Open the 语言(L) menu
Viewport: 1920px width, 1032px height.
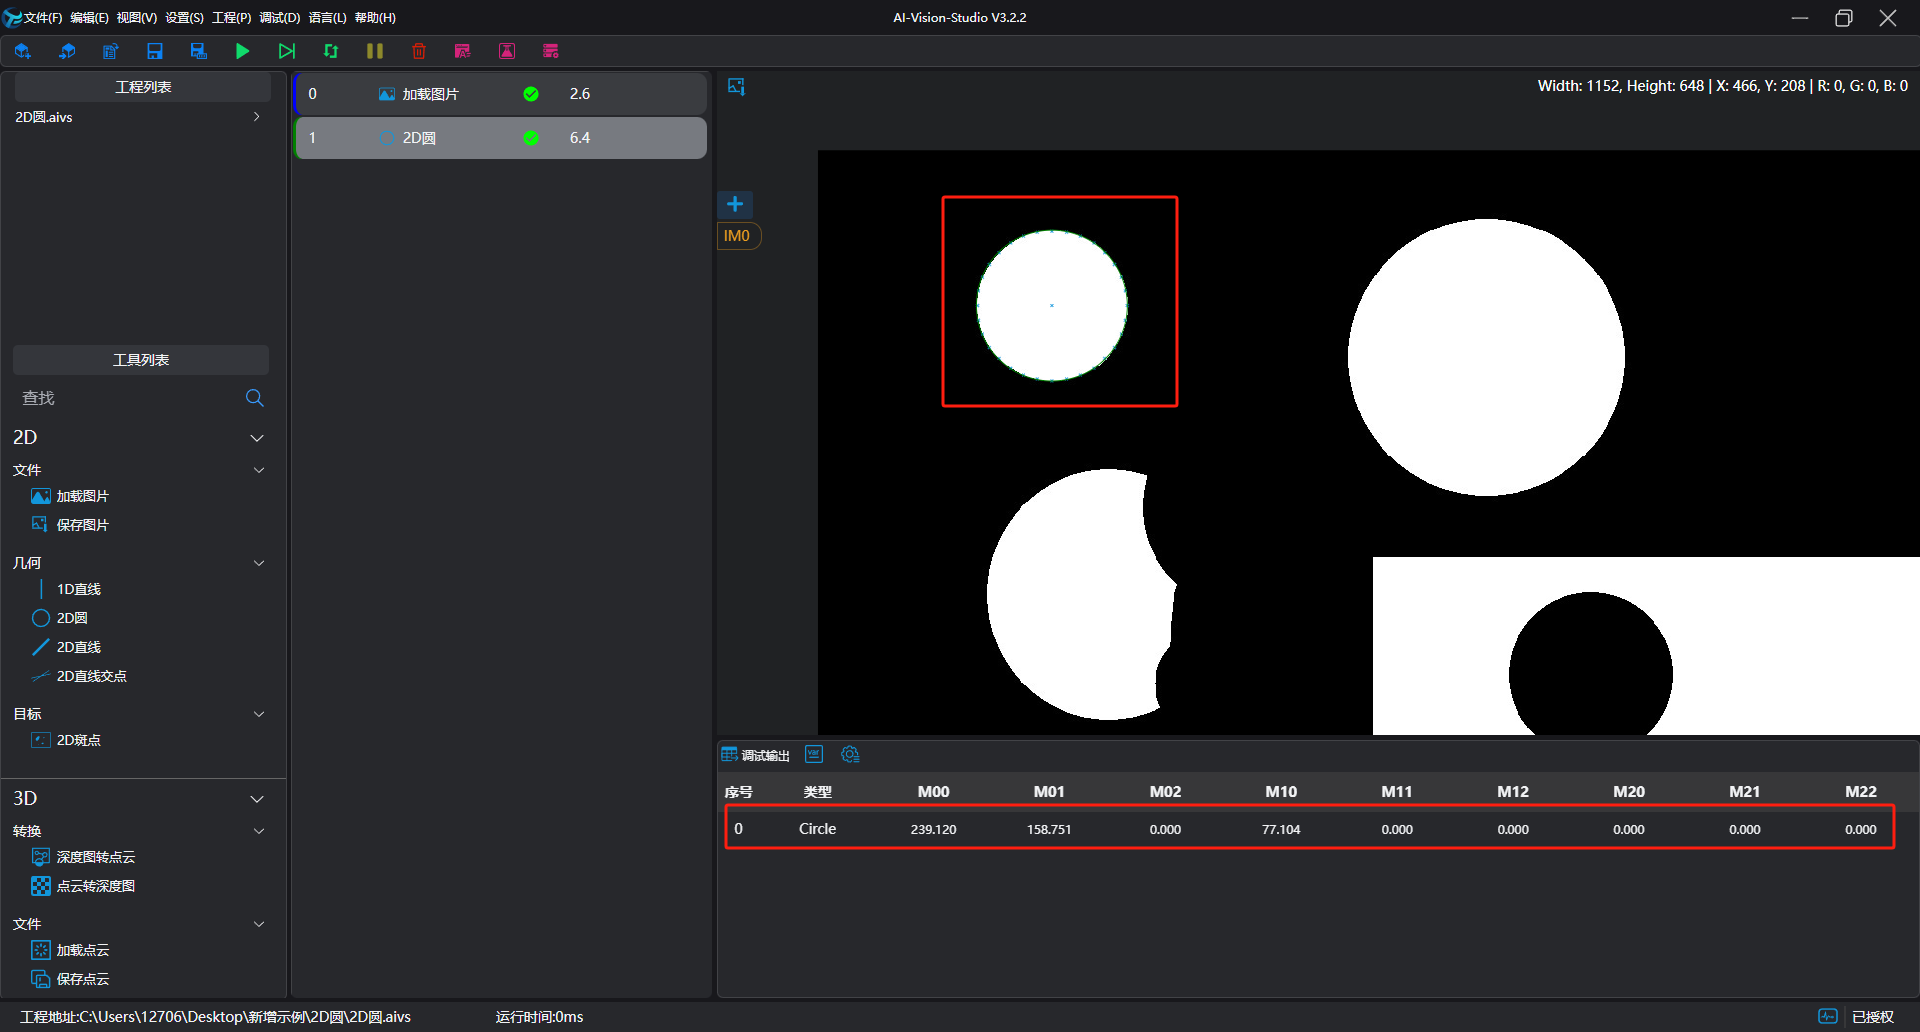(x=327, y=18)
